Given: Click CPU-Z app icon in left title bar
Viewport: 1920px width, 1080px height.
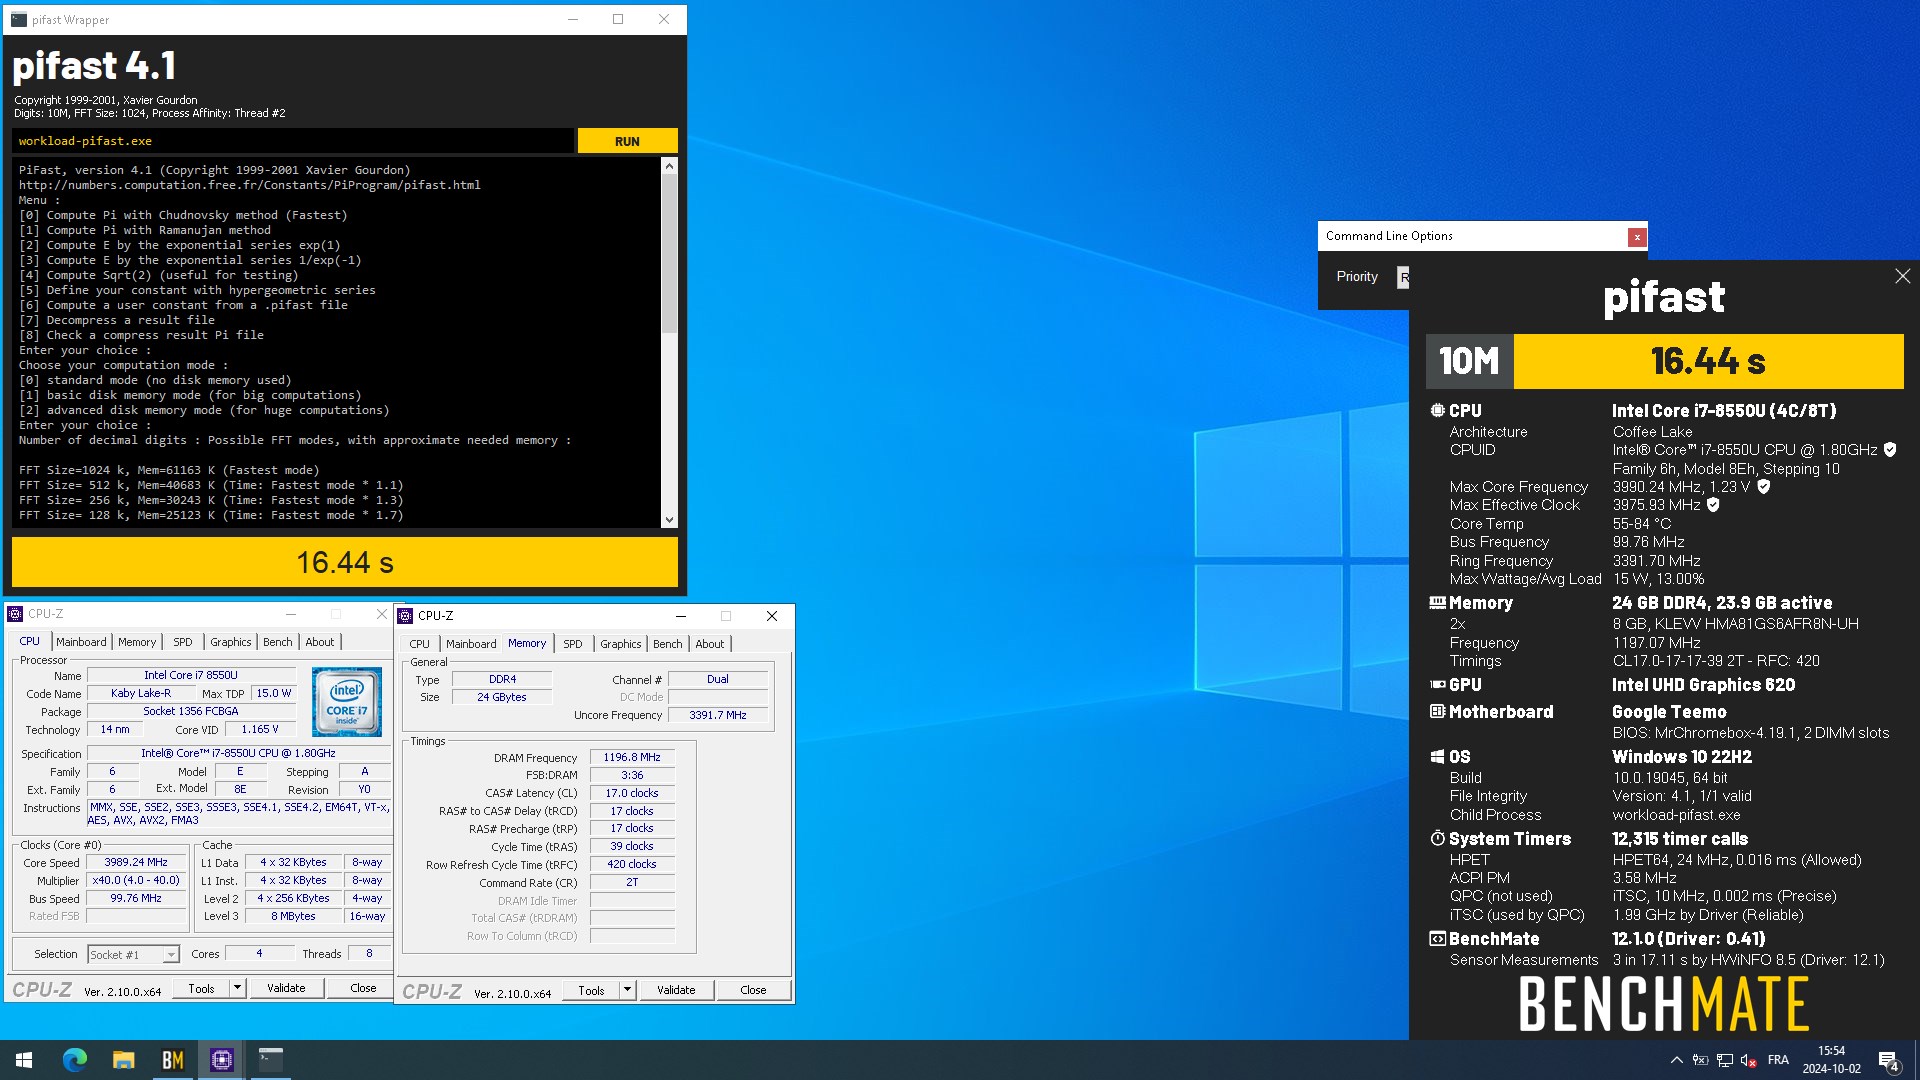Looking at the screenshot, I should tap(15, 614).
